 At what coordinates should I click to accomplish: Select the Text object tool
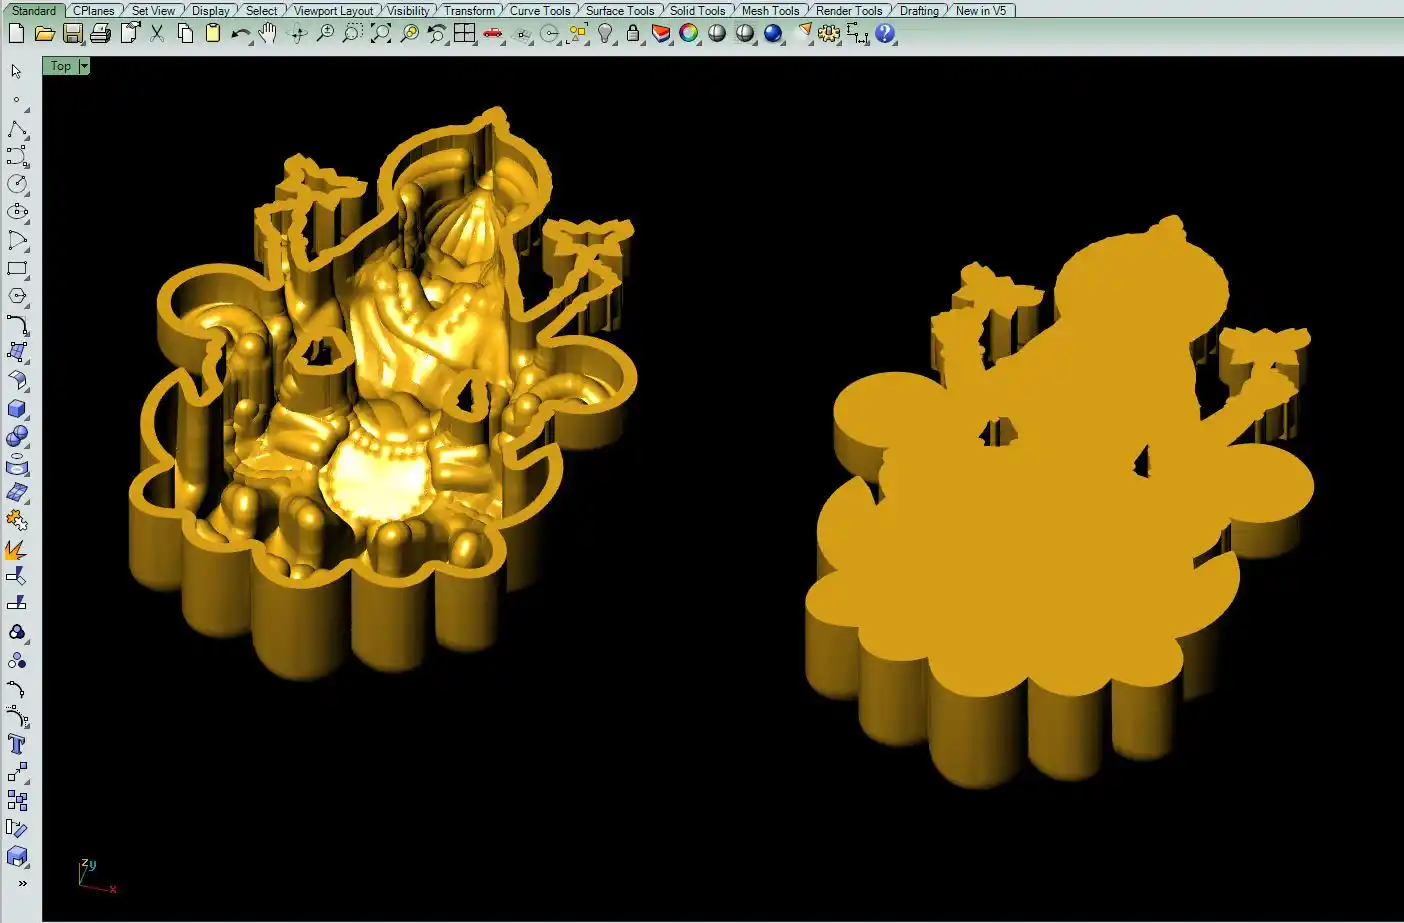[17, 744]
